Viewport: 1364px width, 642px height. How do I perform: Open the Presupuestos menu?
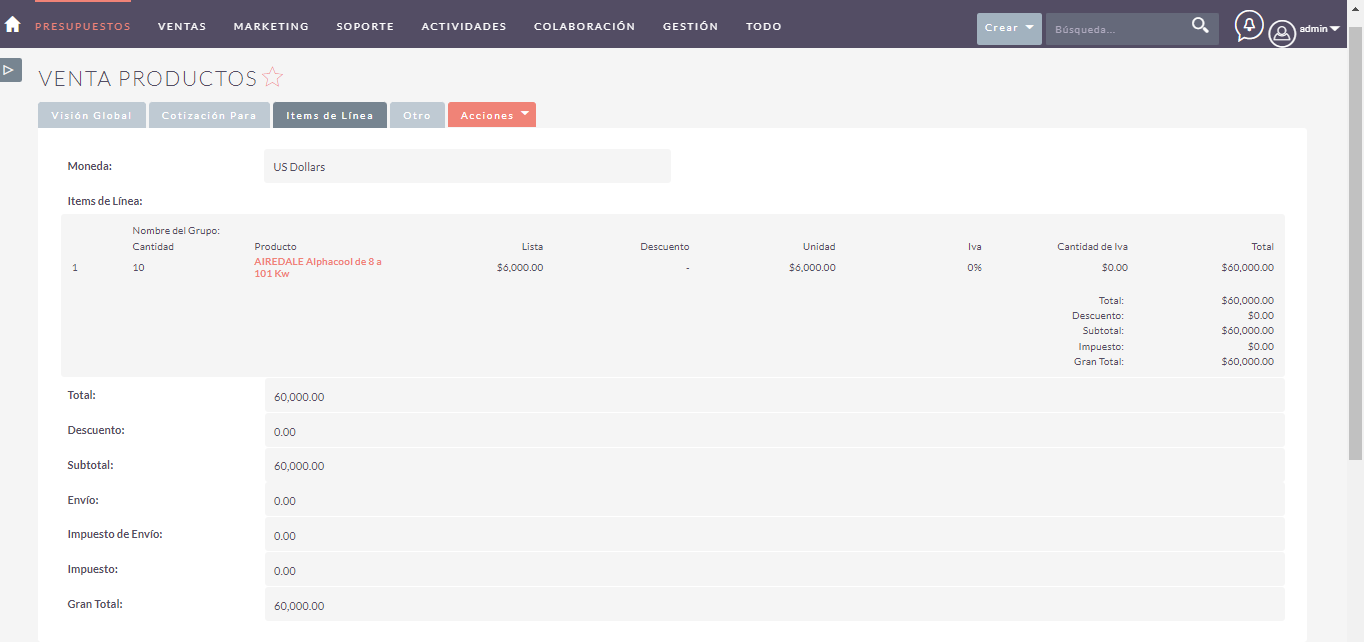pyautogui.click(x=83, y=27)
